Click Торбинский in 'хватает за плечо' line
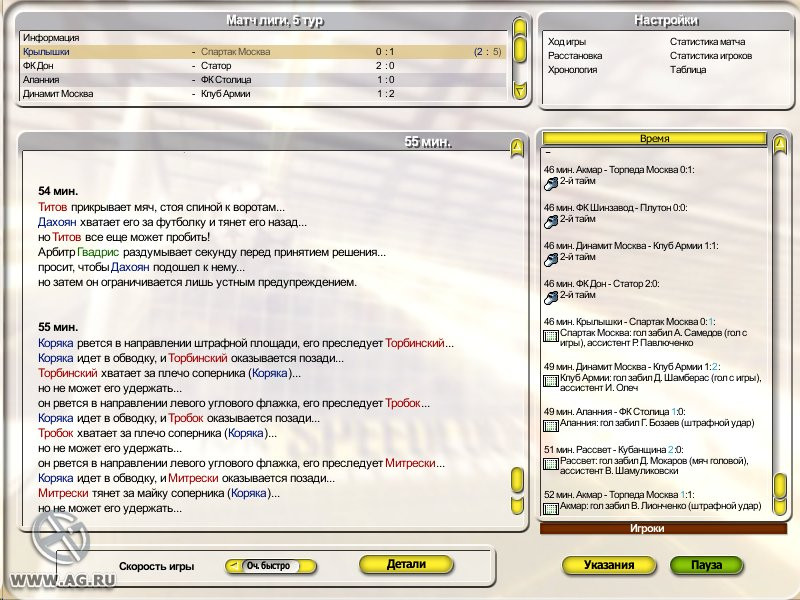Image resolution: width=800 pixels, height=600 pixels. [x=67, y=373]
